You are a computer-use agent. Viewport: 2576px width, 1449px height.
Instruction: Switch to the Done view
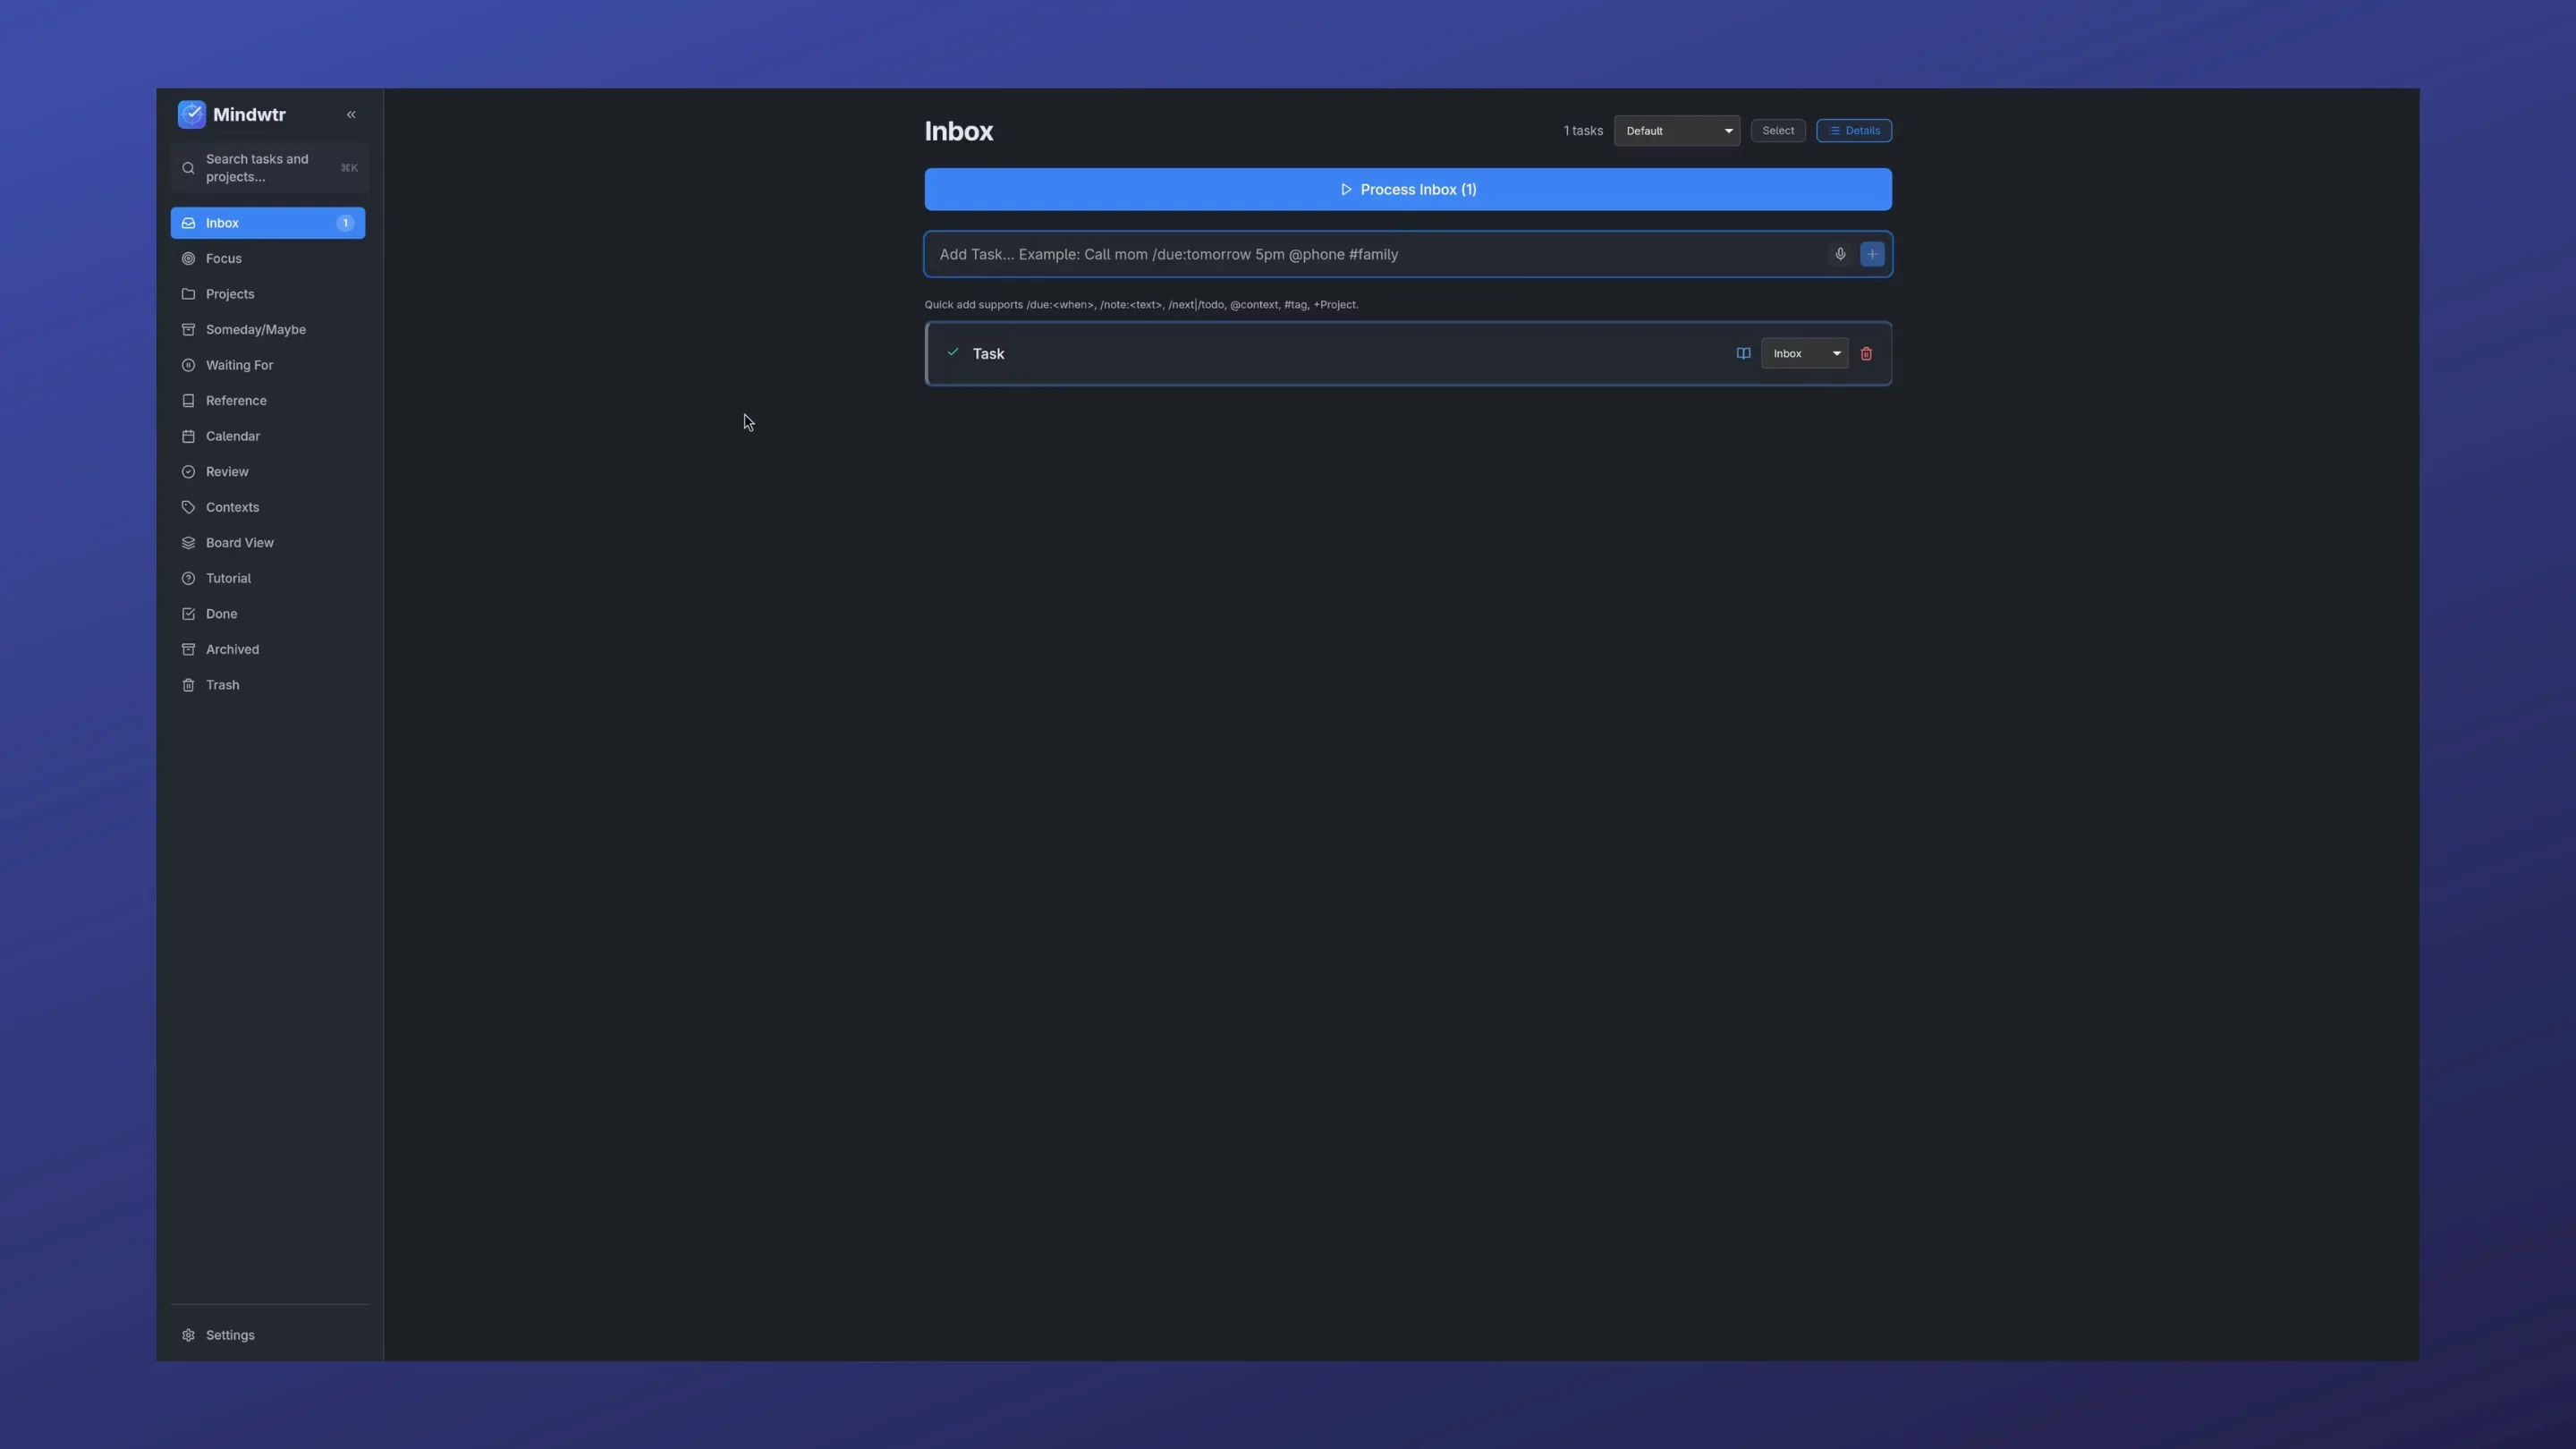pos(221,613)
